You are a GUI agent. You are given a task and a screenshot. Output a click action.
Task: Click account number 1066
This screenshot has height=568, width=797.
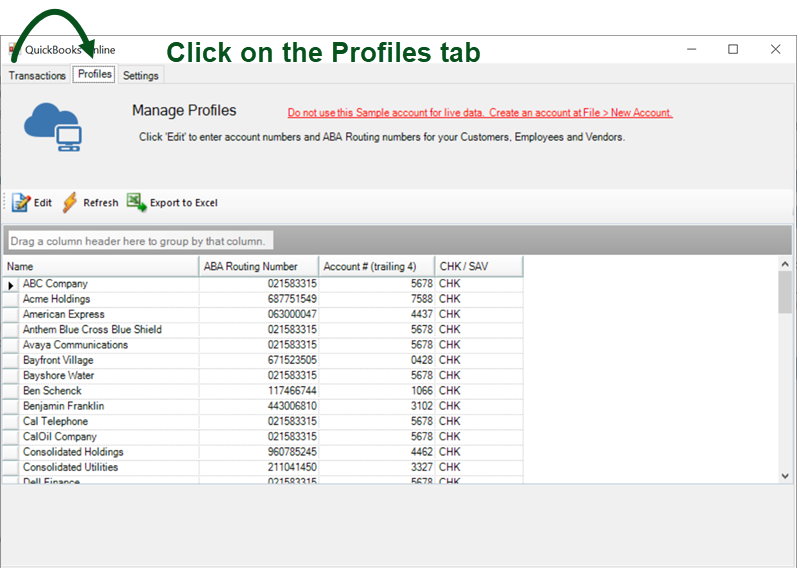pyautogui.click(x=422, y=391)
